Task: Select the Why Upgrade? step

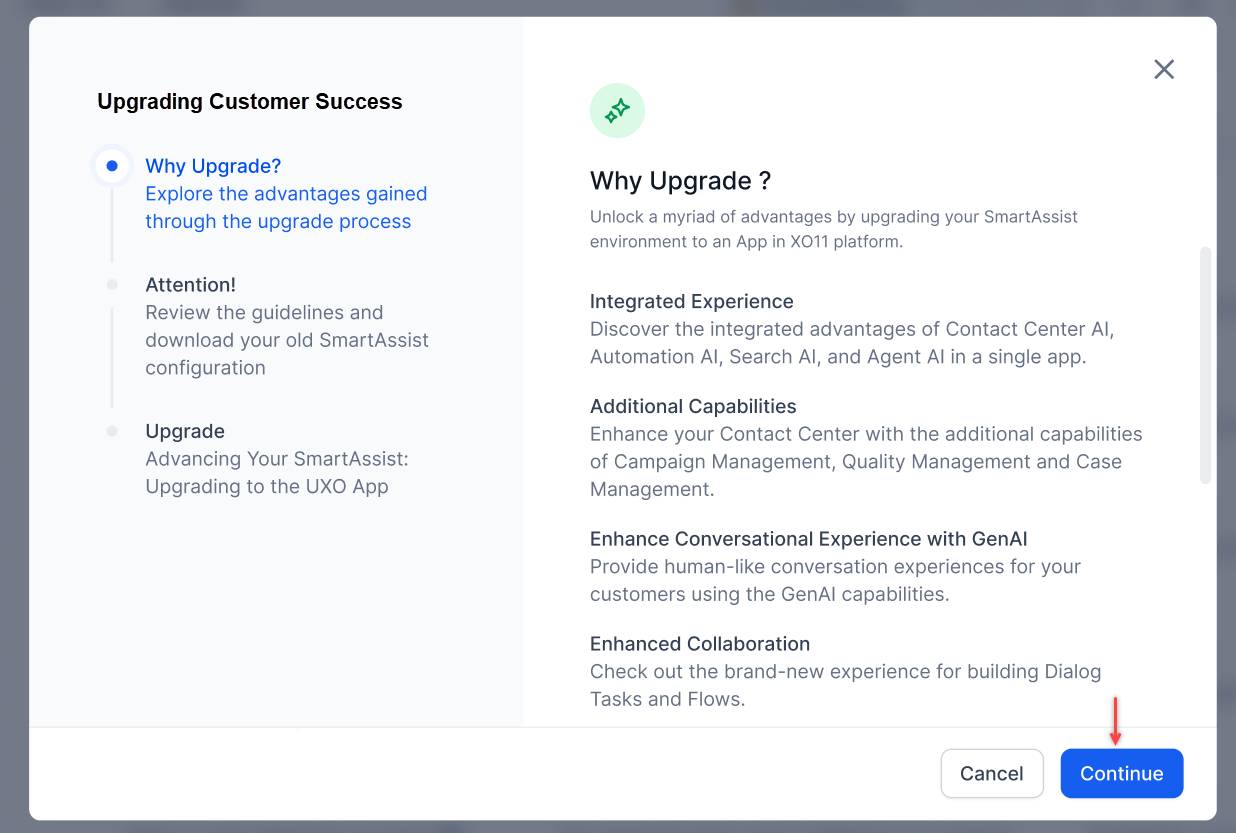Action: [213, 166]
